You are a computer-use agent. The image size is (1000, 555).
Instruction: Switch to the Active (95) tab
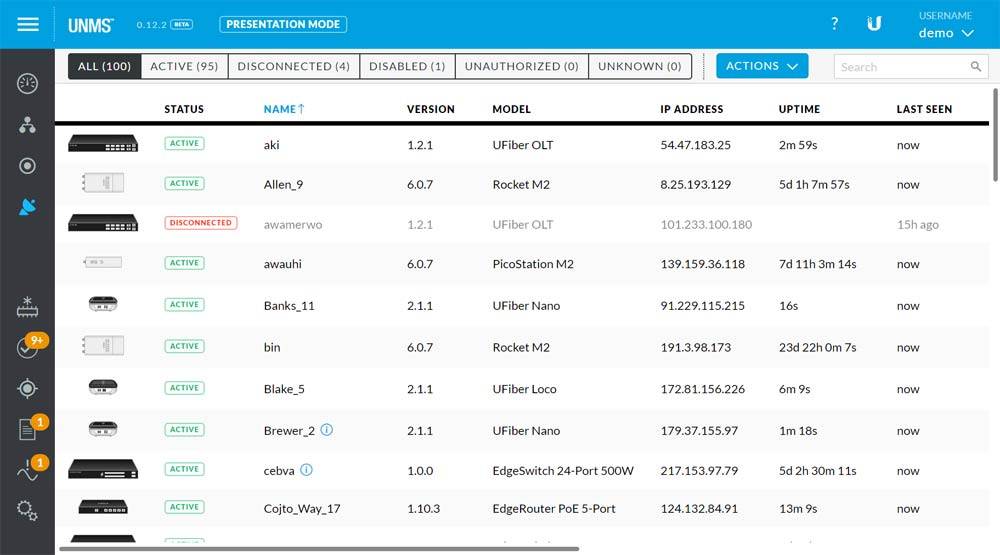184,66
